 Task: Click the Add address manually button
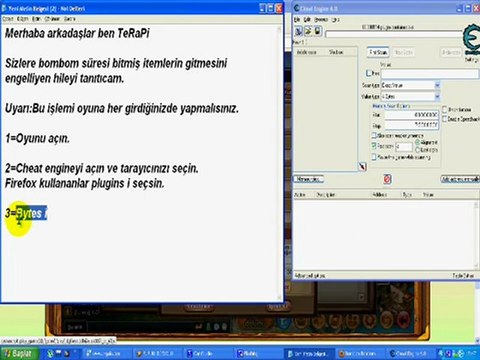[x=460, y=179]
